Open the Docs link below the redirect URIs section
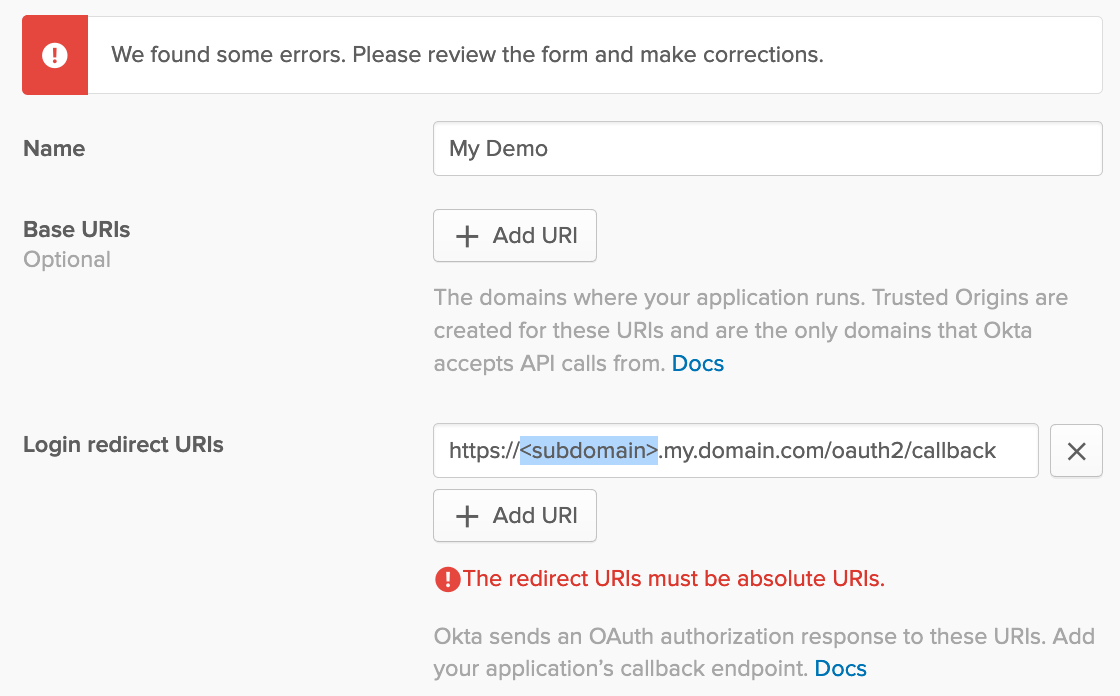 [x=840, y=668]
